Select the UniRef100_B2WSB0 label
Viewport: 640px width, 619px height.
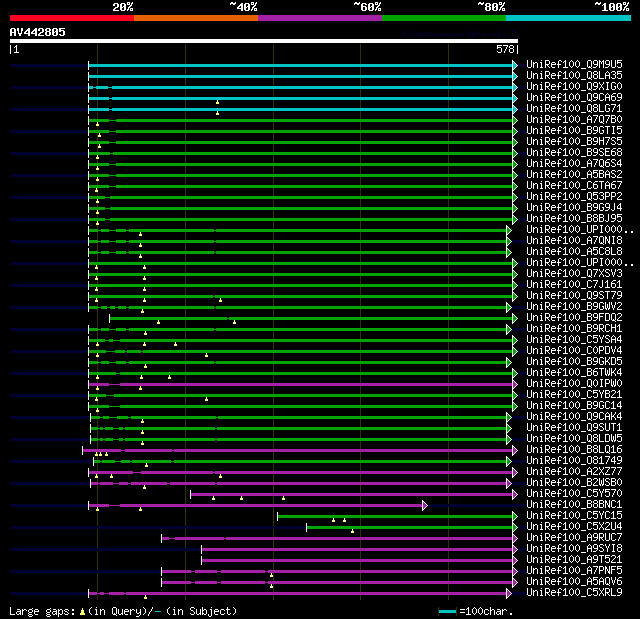click(574, 483)
